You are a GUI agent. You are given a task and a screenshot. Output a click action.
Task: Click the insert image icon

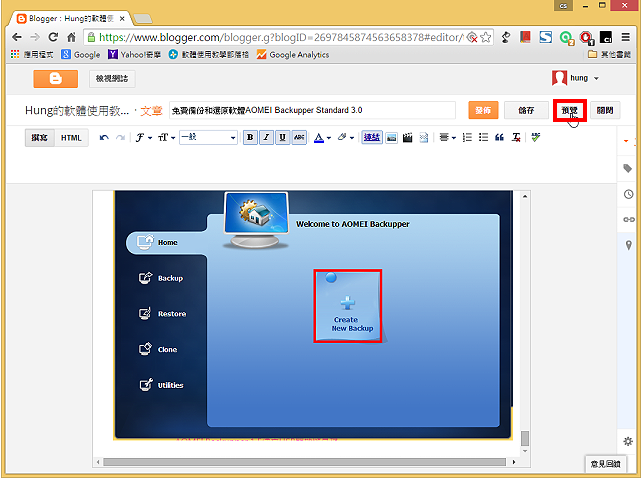point(392,138)
